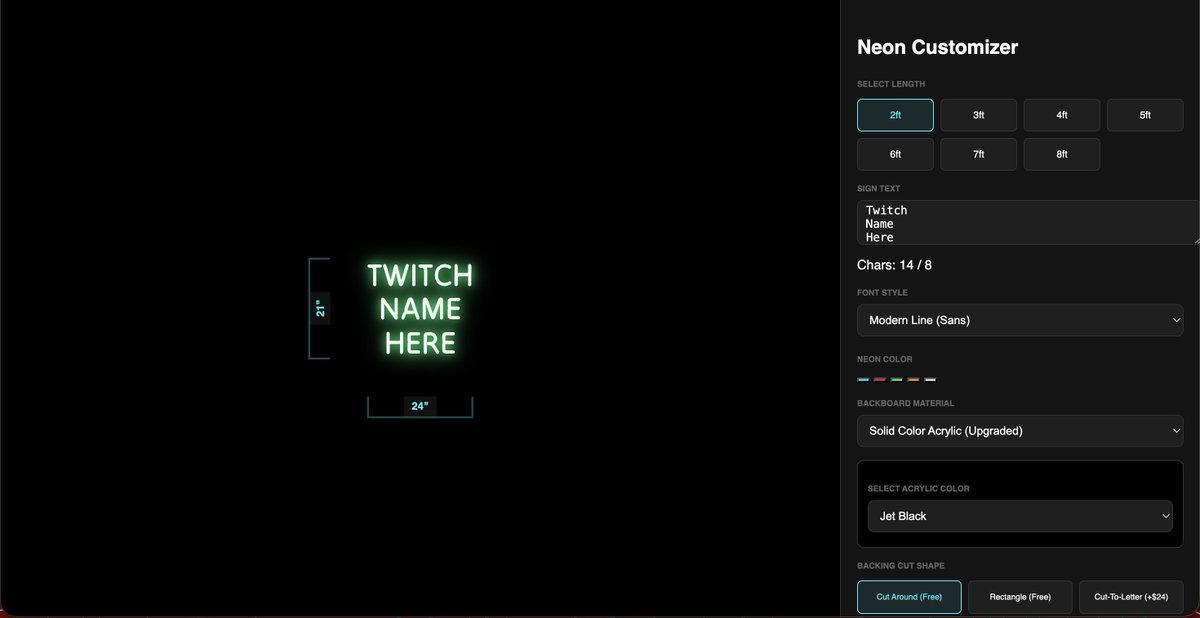This screenshot has height=618, width=1200.
Task: Open the Font Style dropdown
Action: (x=1020, y=320)
